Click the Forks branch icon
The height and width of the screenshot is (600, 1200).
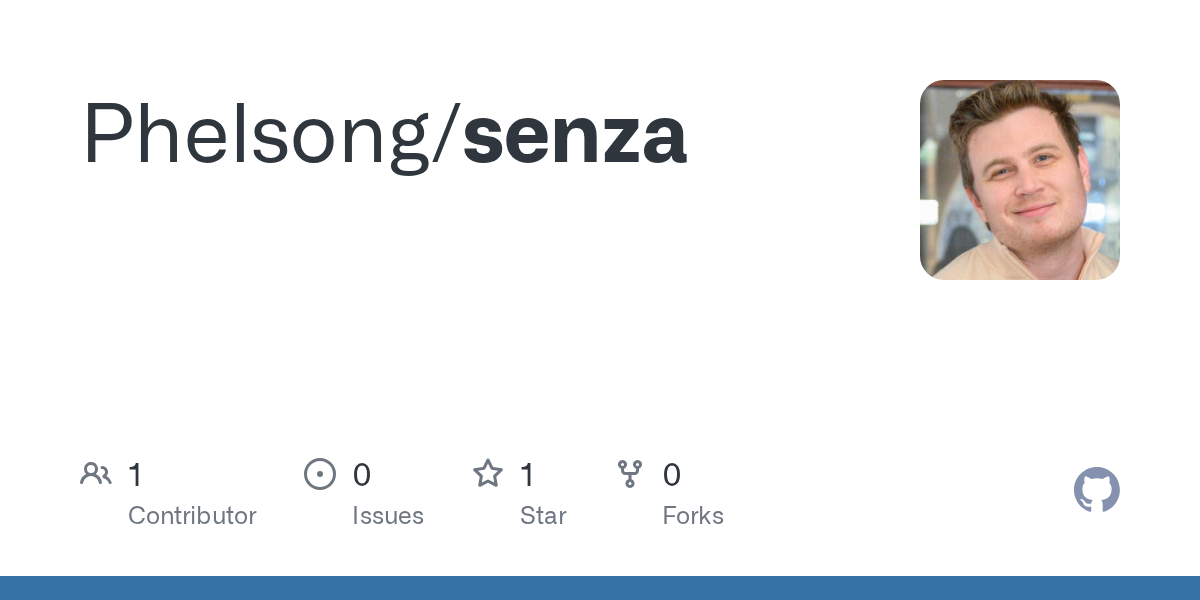[630, 474]
